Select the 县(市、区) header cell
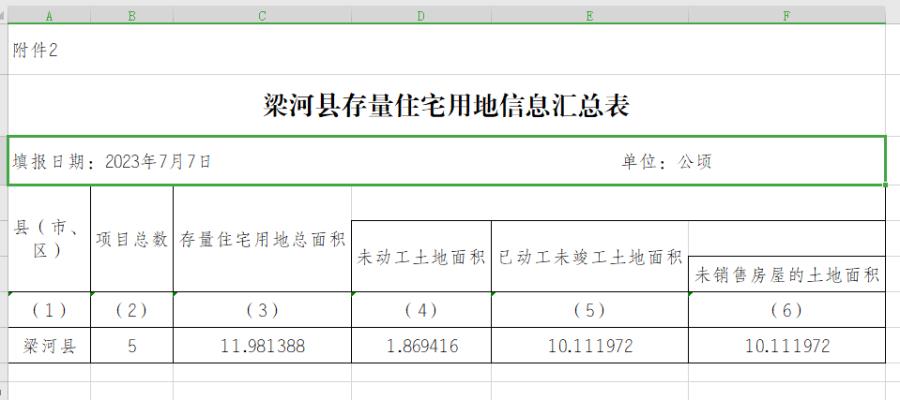 [x=50, y=240]
